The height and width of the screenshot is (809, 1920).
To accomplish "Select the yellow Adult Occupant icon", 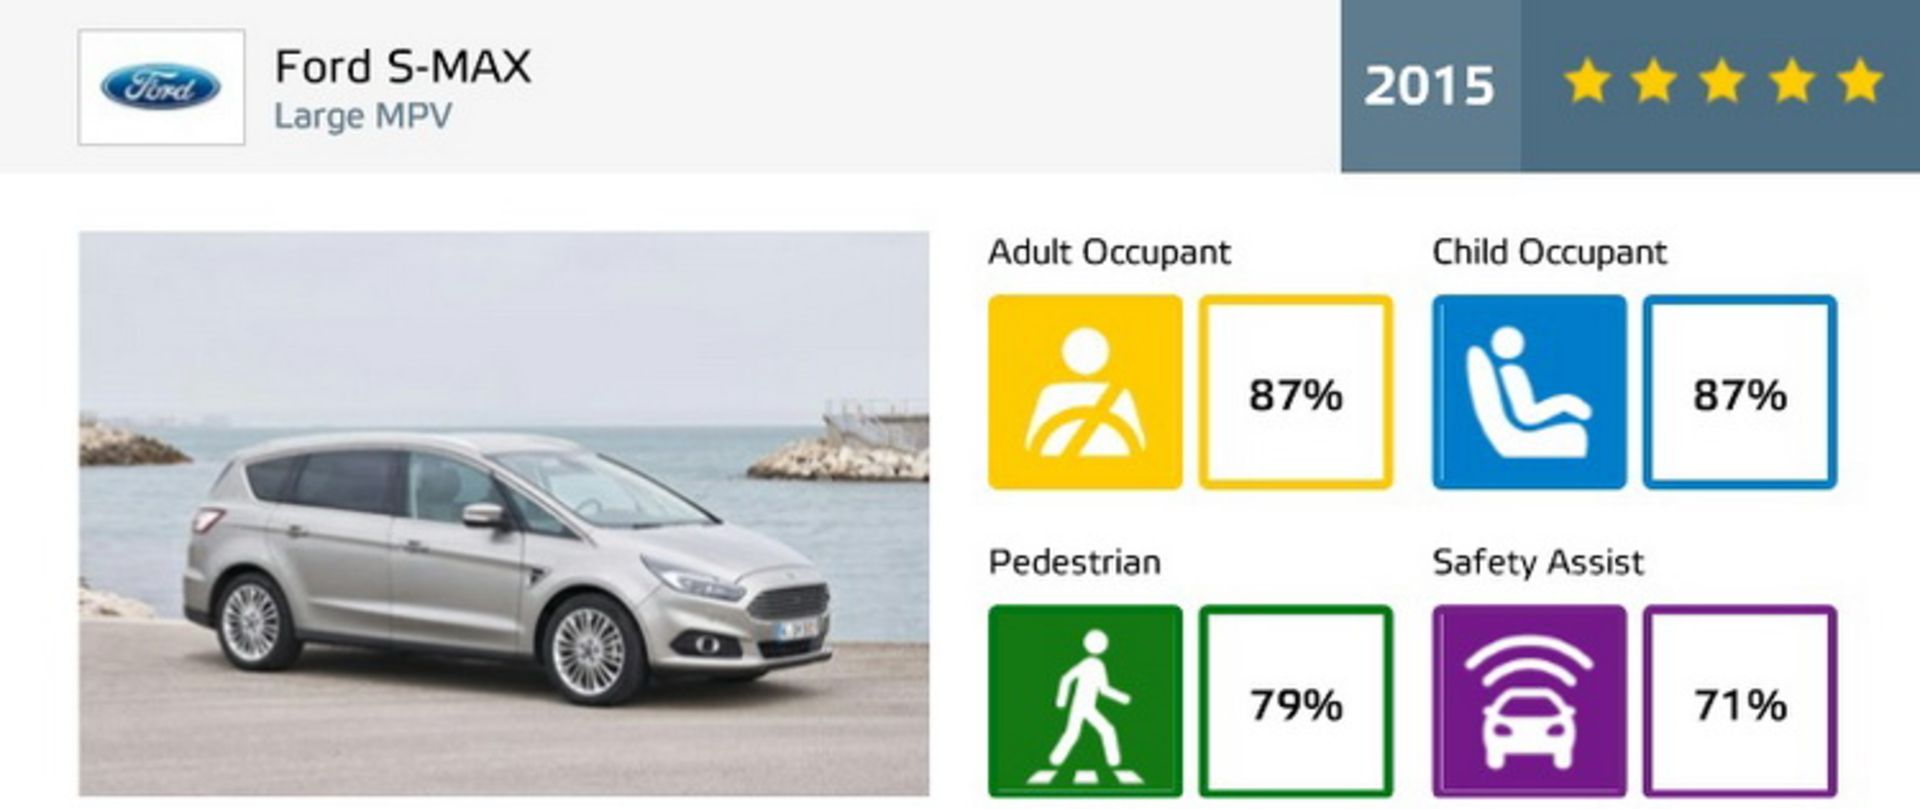I will (1085, 392).
